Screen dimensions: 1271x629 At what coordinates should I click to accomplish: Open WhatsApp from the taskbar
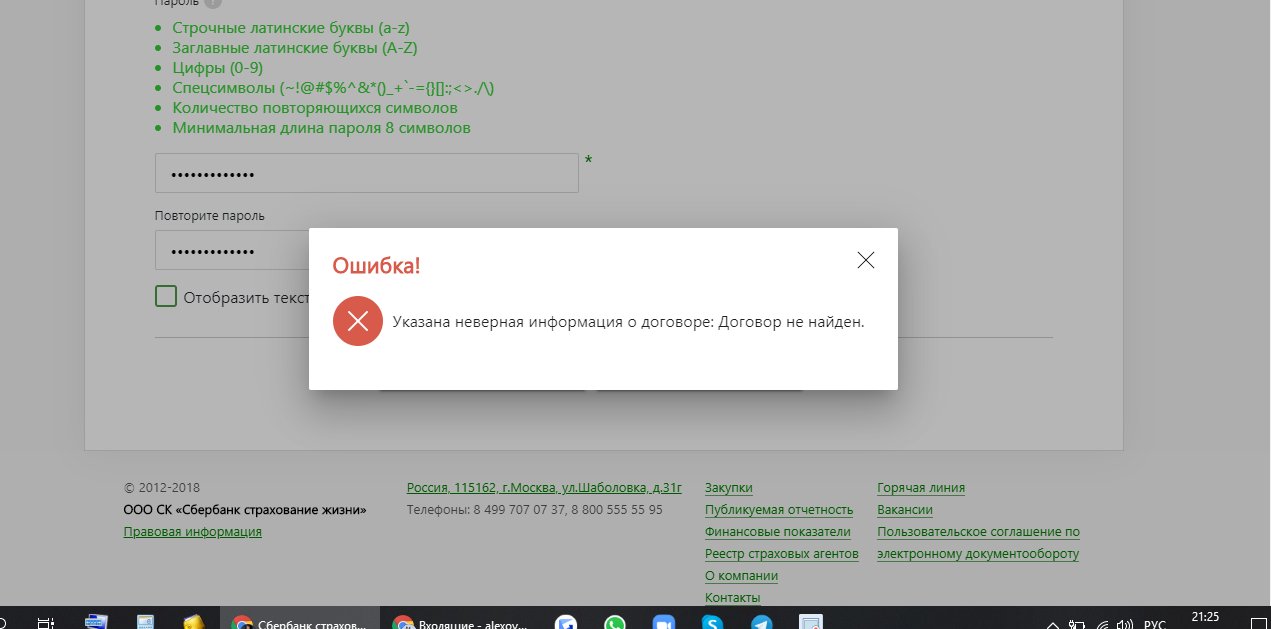coord(616,622)
